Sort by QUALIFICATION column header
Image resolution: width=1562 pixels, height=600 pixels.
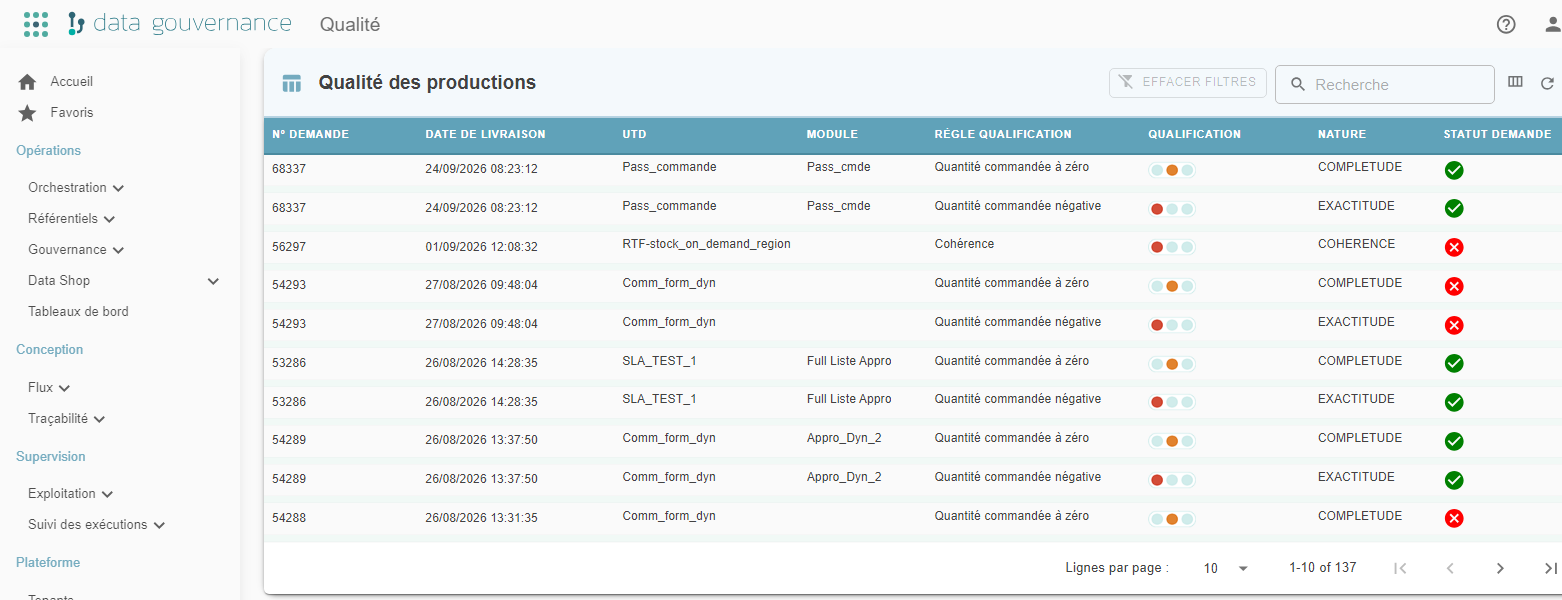pyautogui.click(x=1194, y=134)
